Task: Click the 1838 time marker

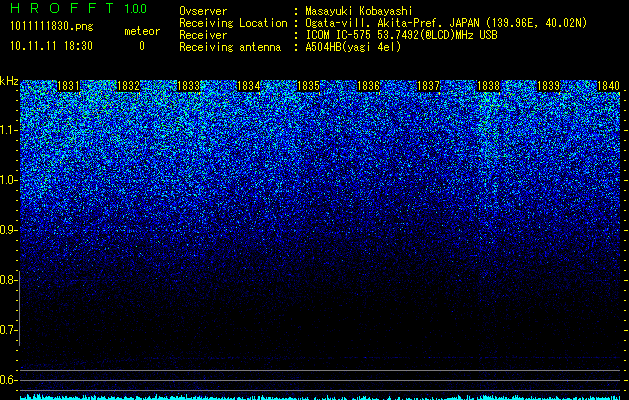Action: click(489, 86)
